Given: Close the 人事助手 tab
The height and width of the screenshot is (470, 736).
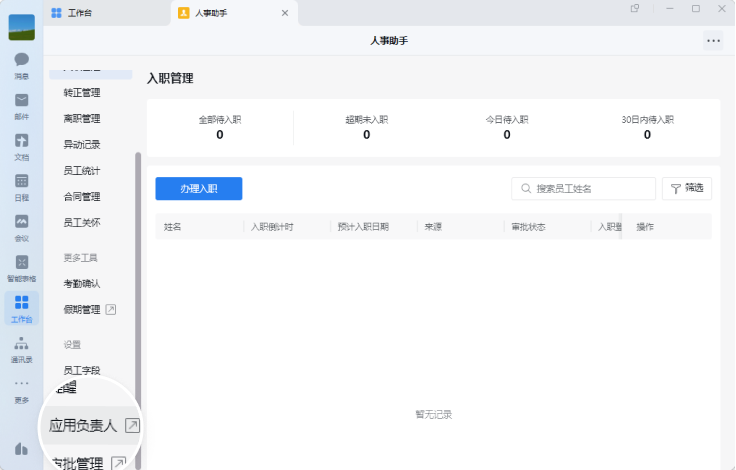Looking at the screenshot, I should [x=285, y=13].
